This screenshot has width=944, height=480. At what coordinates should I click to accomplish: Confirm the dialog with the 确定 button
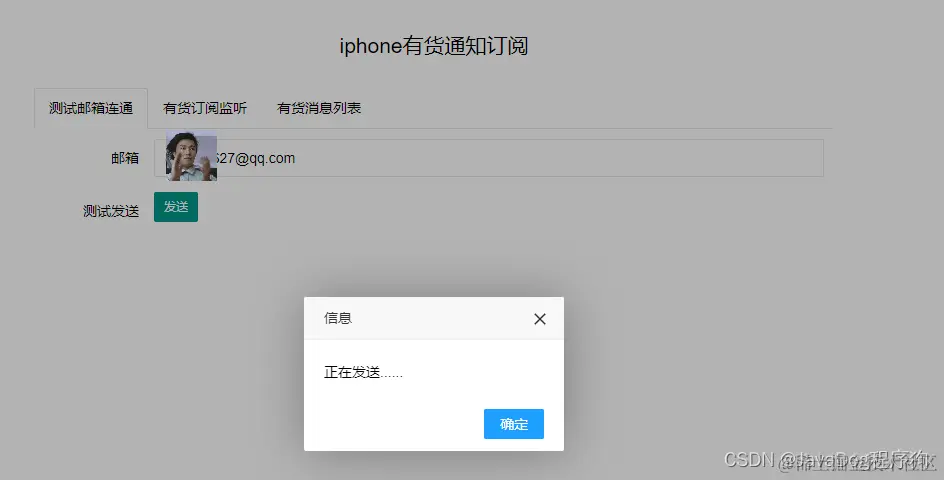[514, 424]
